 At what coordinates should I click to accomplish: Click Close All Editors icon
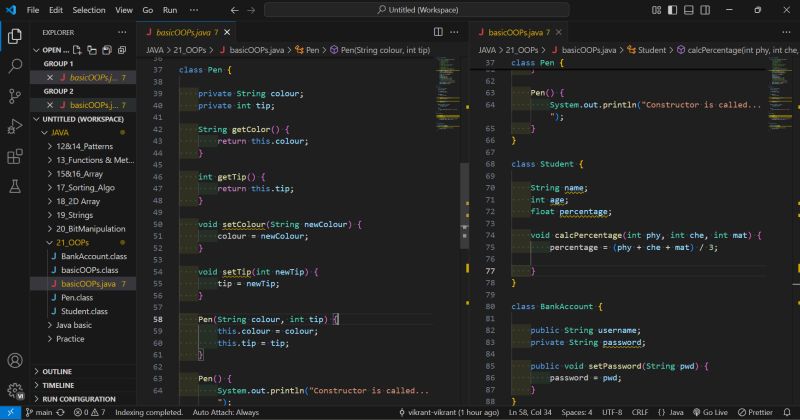pyautogui.click(x=122, y=50)
